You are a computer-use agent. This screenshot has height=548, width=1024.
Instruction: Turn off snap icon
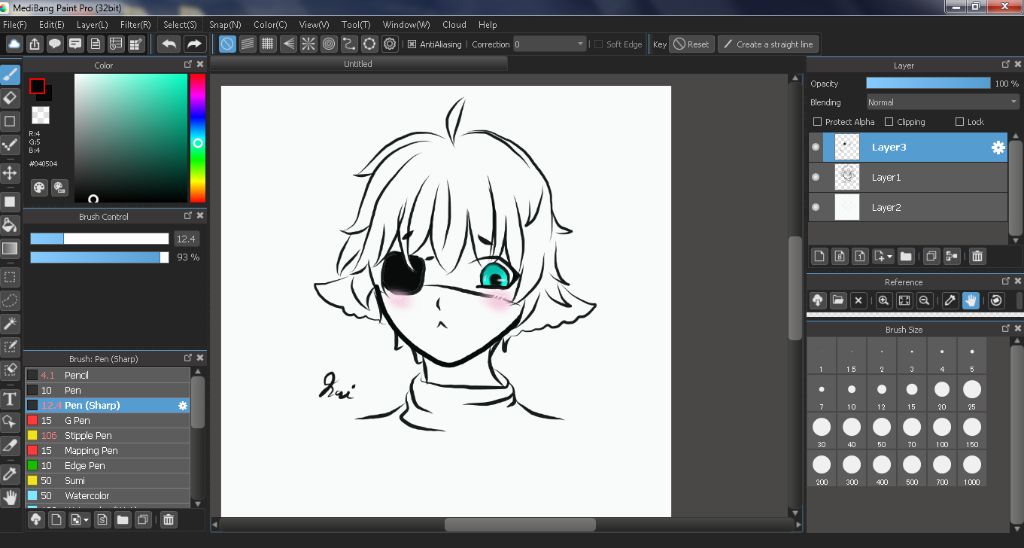pyautogui.click(x=227, y=44)
